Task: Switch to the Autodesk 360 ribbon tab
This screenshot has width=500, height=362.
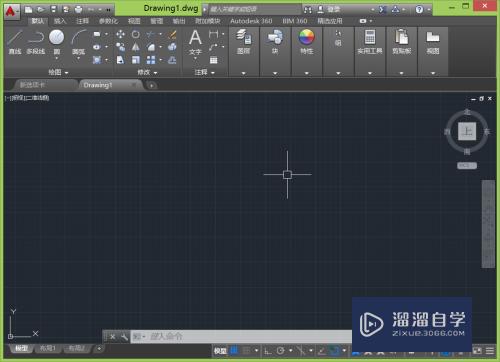Action: [x=251, y=21]
